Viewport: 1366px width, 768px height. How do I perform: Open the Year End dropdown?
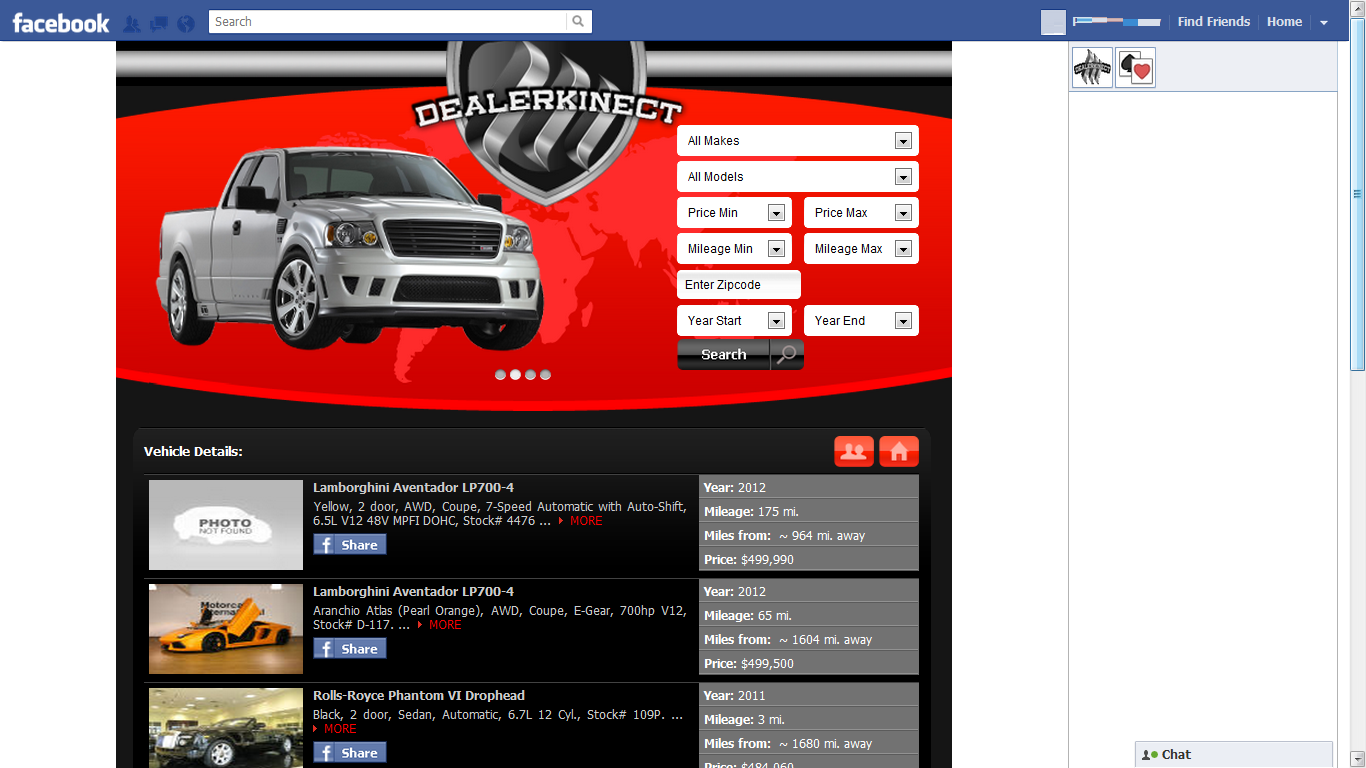click(861, 321)
